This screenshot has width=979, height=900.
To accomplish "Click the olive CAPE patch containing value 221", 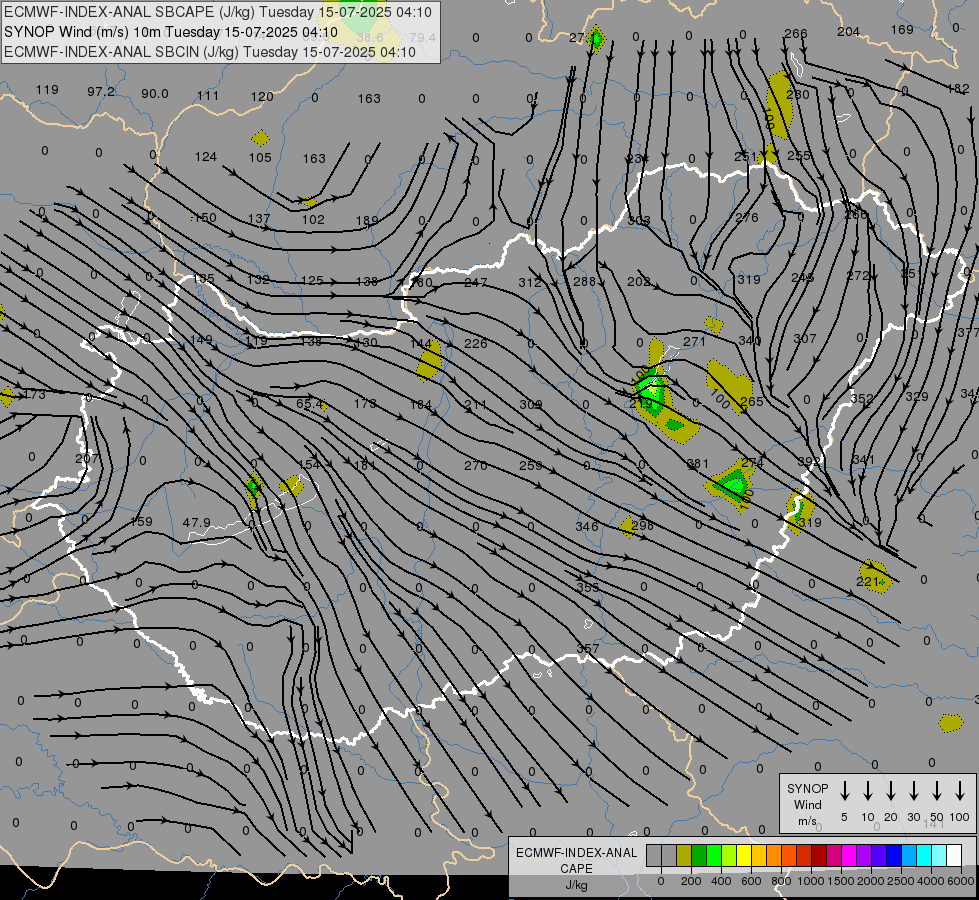I will [x=875, y=576].
